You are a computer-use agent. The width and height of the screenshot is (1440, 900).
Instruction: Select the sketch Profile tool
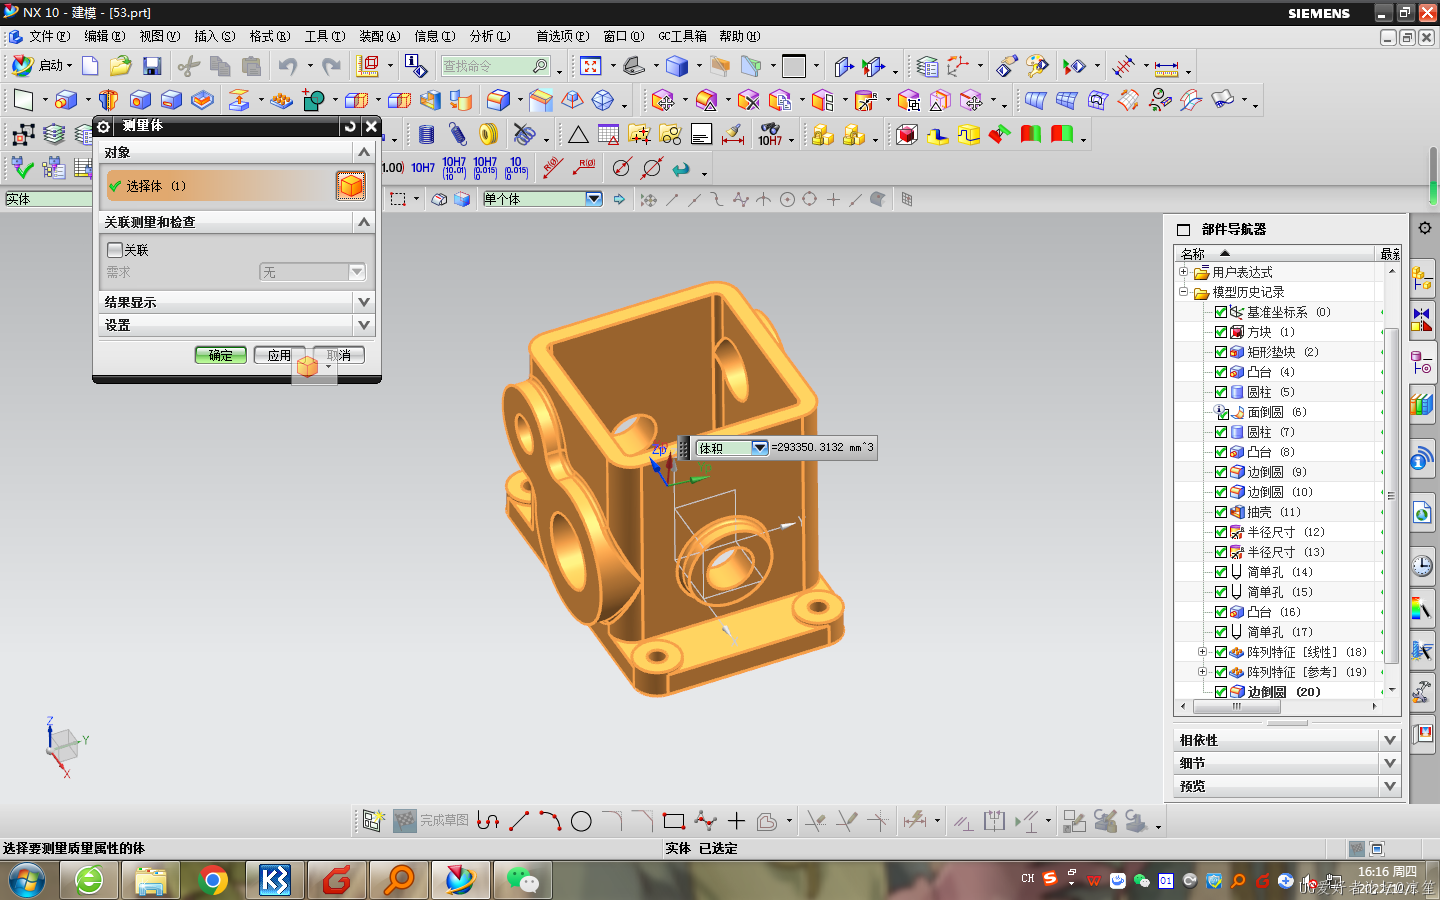point(488,822)
